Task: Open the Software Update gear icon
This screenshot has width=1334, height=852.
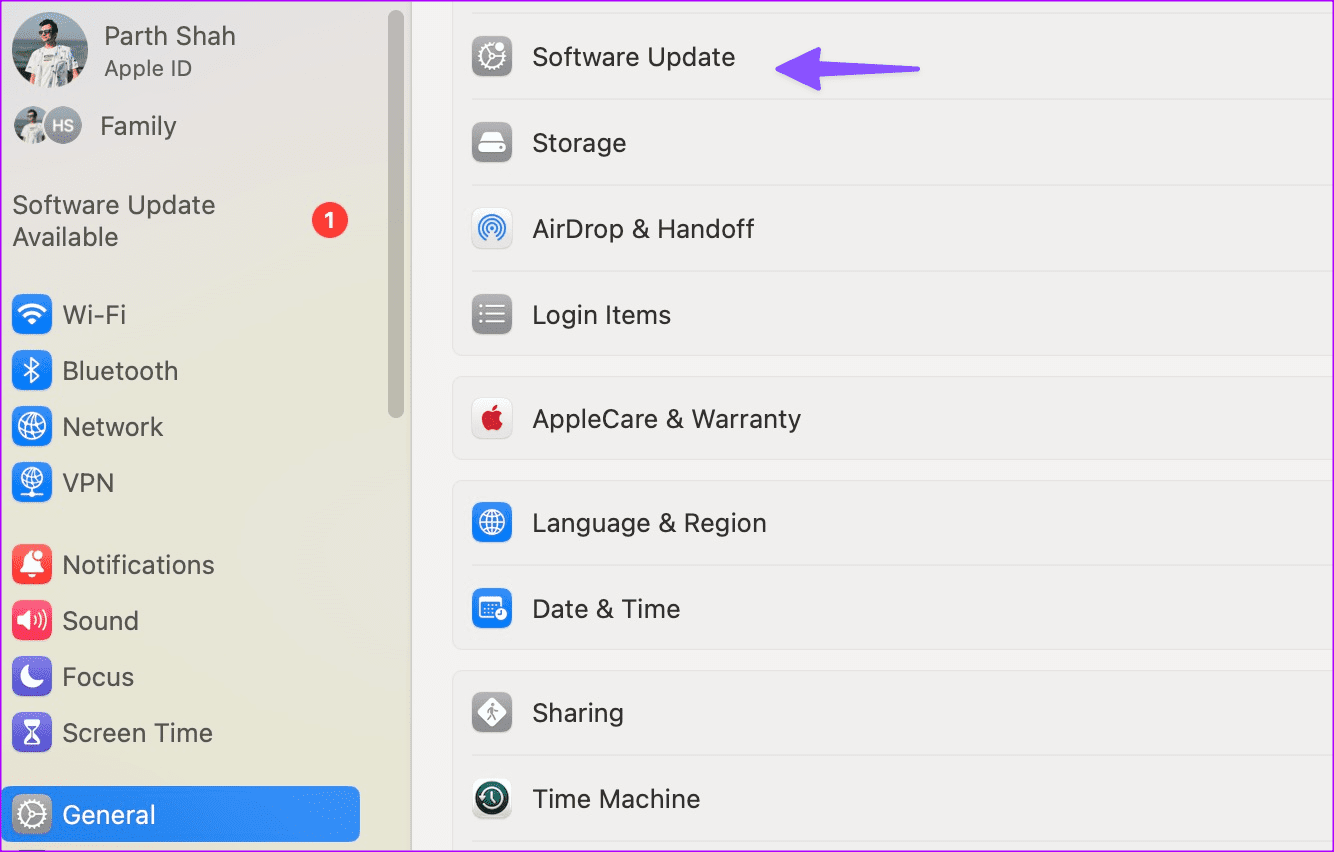Action: pyautogui.click(x=491, y=57)
